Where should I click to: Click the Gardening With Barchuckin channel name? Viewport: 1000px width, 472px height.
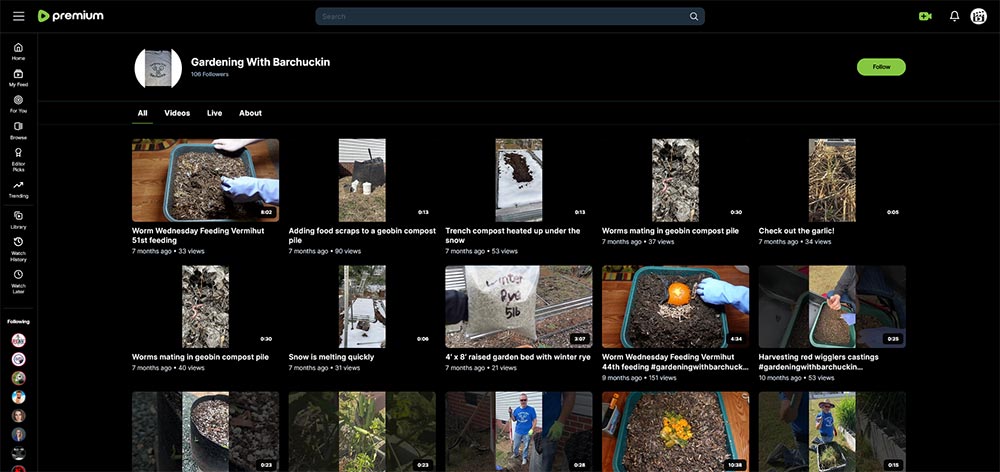pos(260,62)
